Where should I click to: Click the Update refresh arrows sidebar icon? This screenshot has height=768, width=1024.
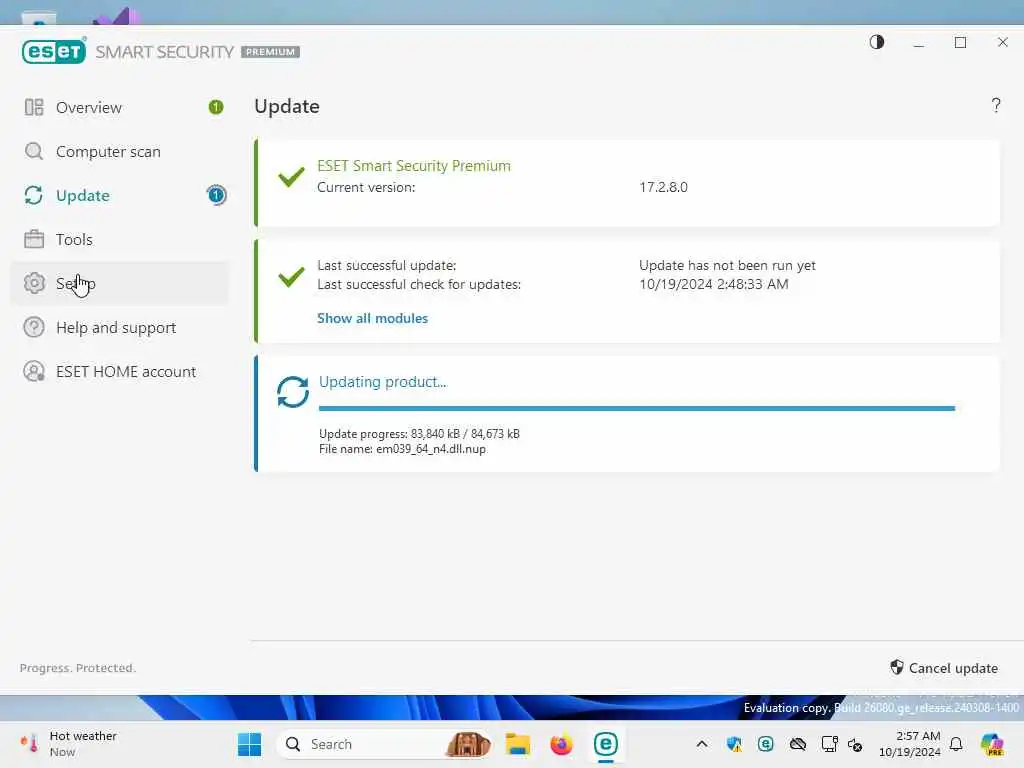click(x=34, y=195)
